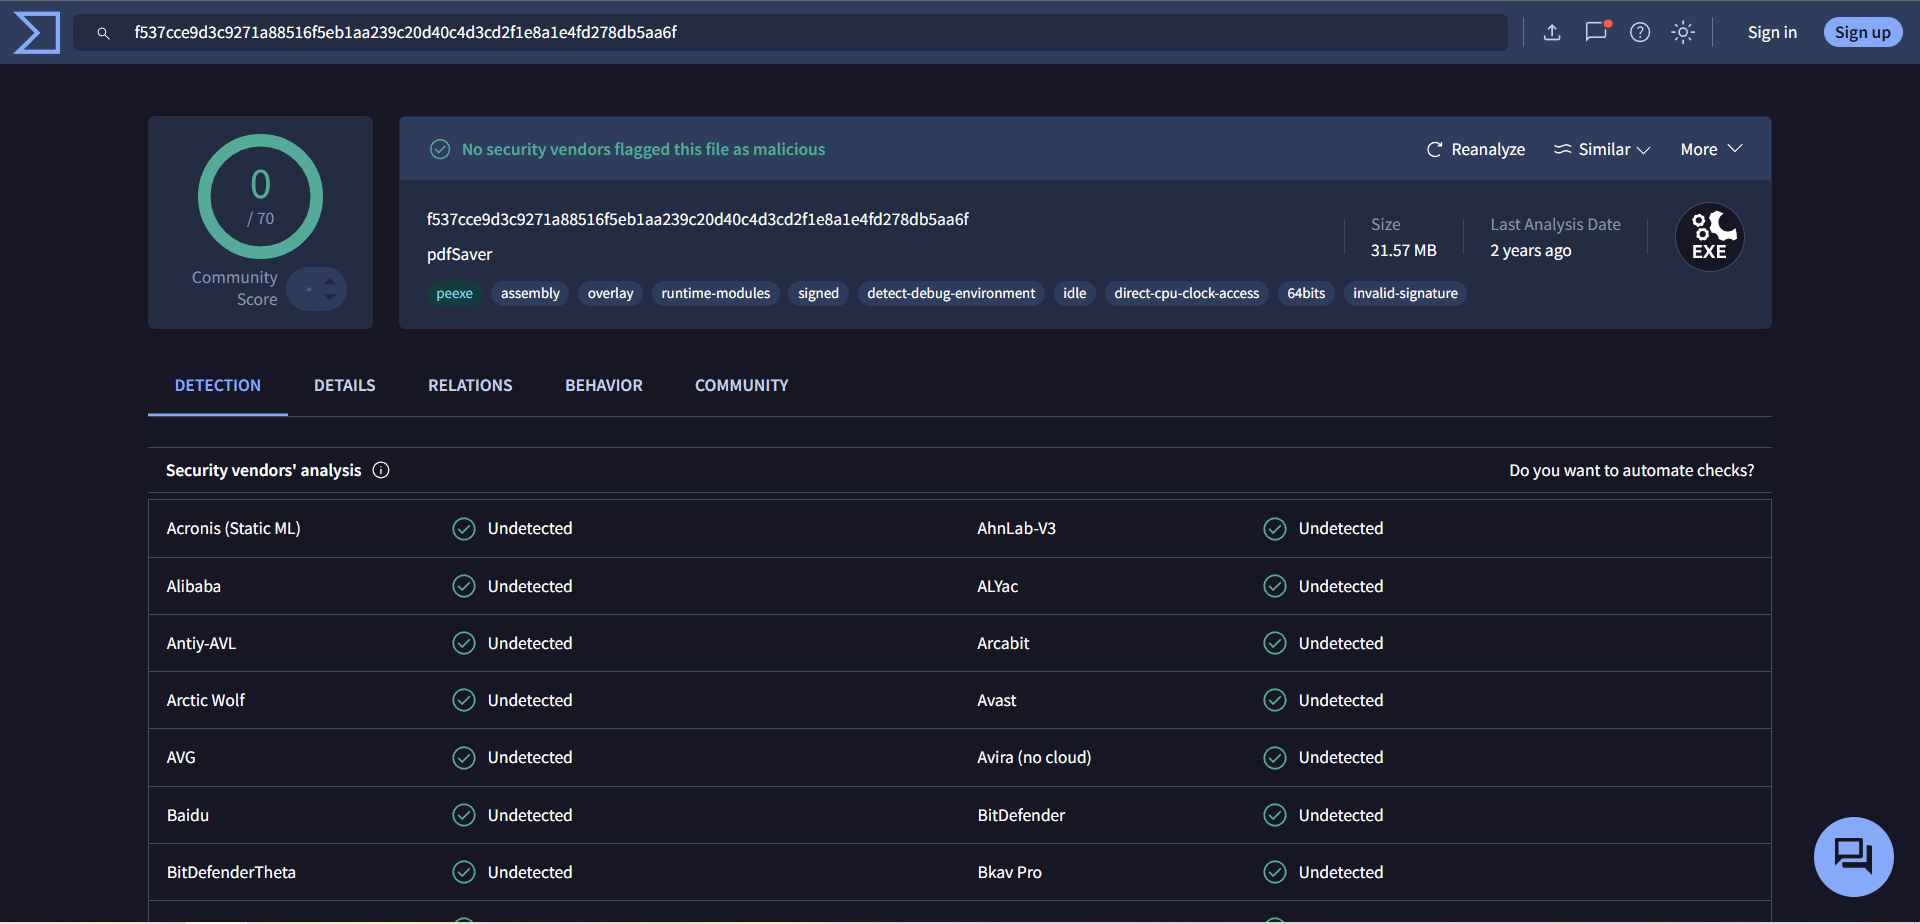Click the Sign up button
The image size is (1920, 924).
click(1862, 33)
